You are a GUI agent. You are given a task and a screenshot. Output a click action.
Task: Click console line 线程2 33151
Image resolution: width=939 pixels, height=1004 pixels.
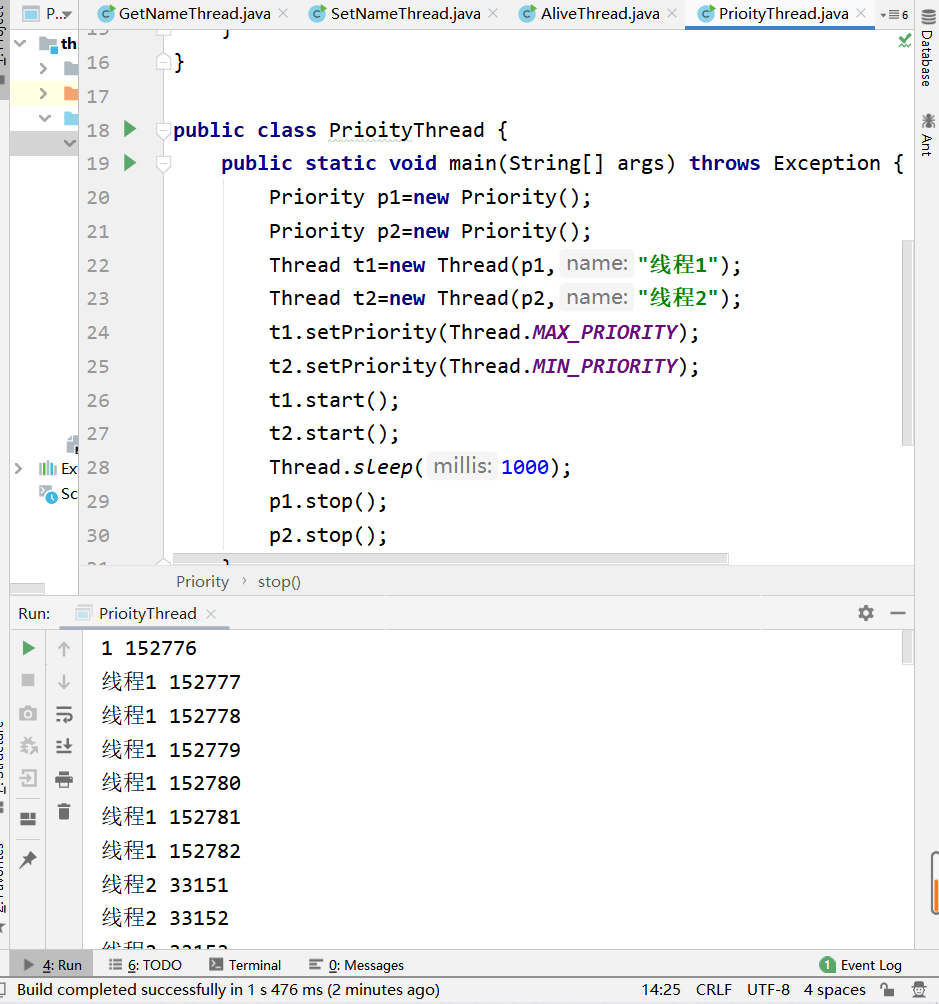tap(165, 885)
